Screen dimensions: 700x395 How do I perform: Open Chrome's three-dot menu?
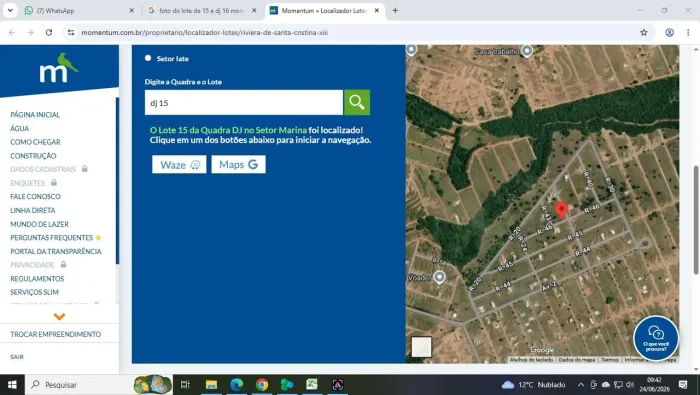coord(688,32)
